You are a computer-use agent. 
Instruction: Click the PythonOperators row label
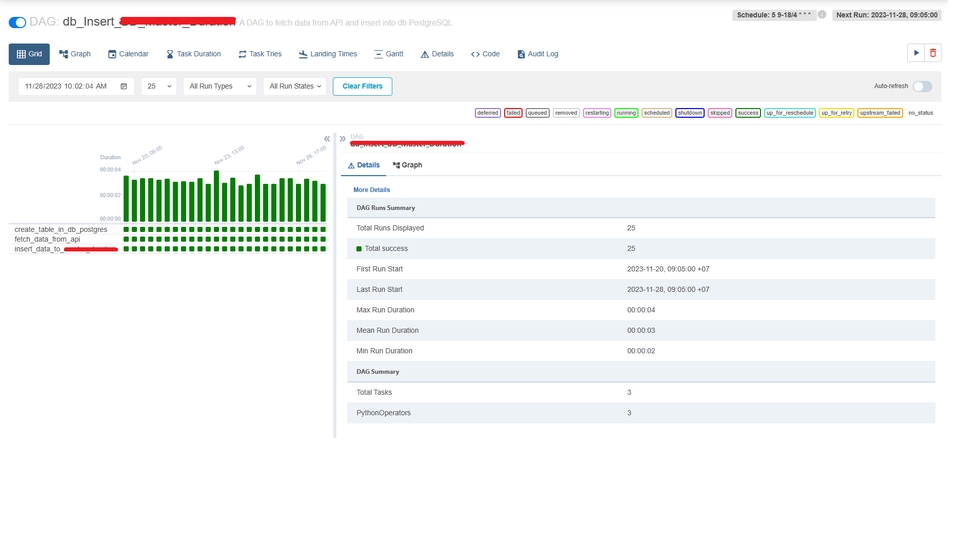[383, 413]
